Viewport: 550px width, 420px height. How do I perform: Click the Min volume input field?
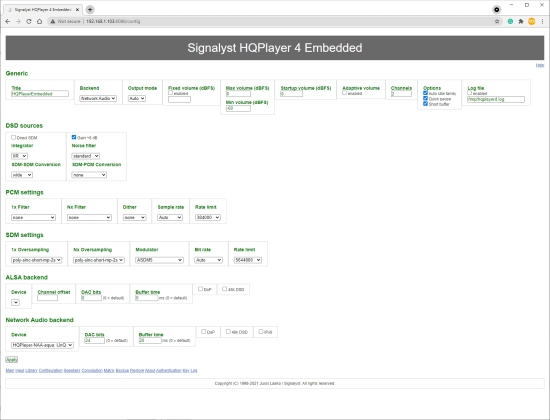(x=238, y=108)
